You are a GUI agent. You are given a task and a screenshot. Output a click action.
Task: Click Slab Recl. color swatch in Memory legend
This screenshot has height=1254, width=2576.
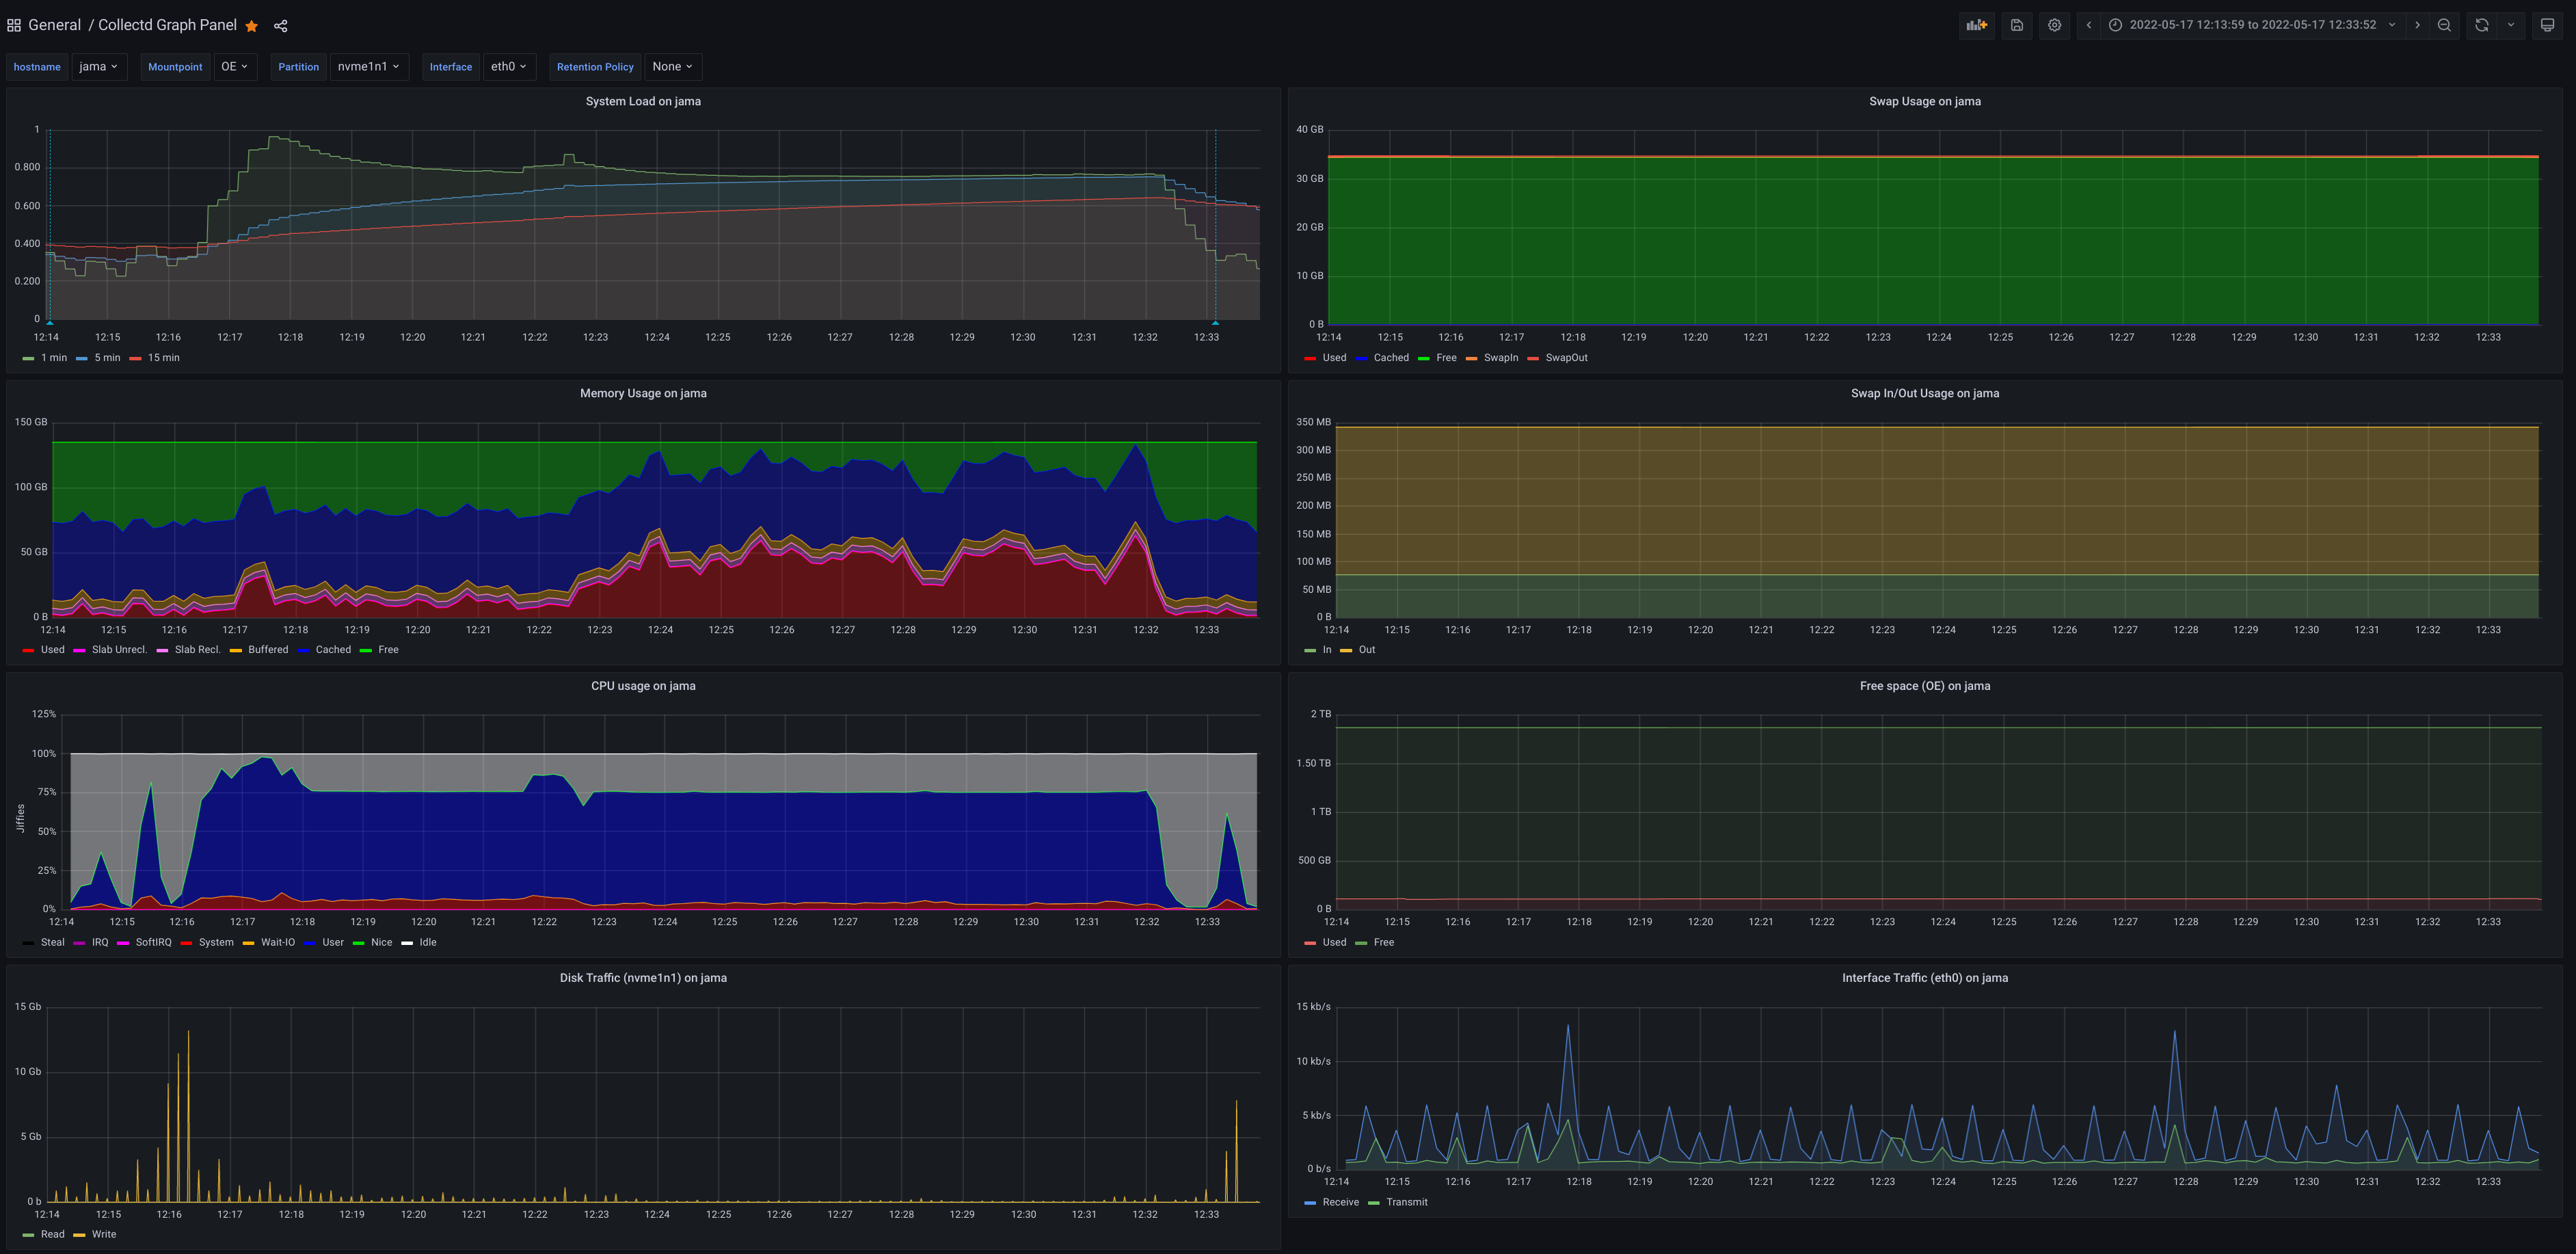pos(163,650)
